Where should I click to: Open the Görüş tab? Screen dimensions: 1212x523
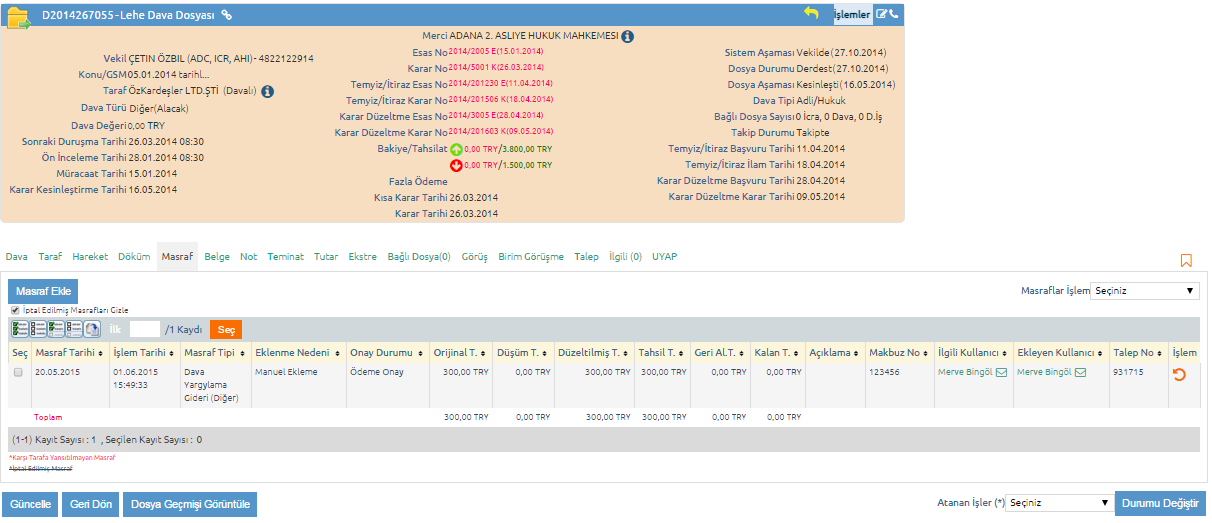tap(474, 257)
